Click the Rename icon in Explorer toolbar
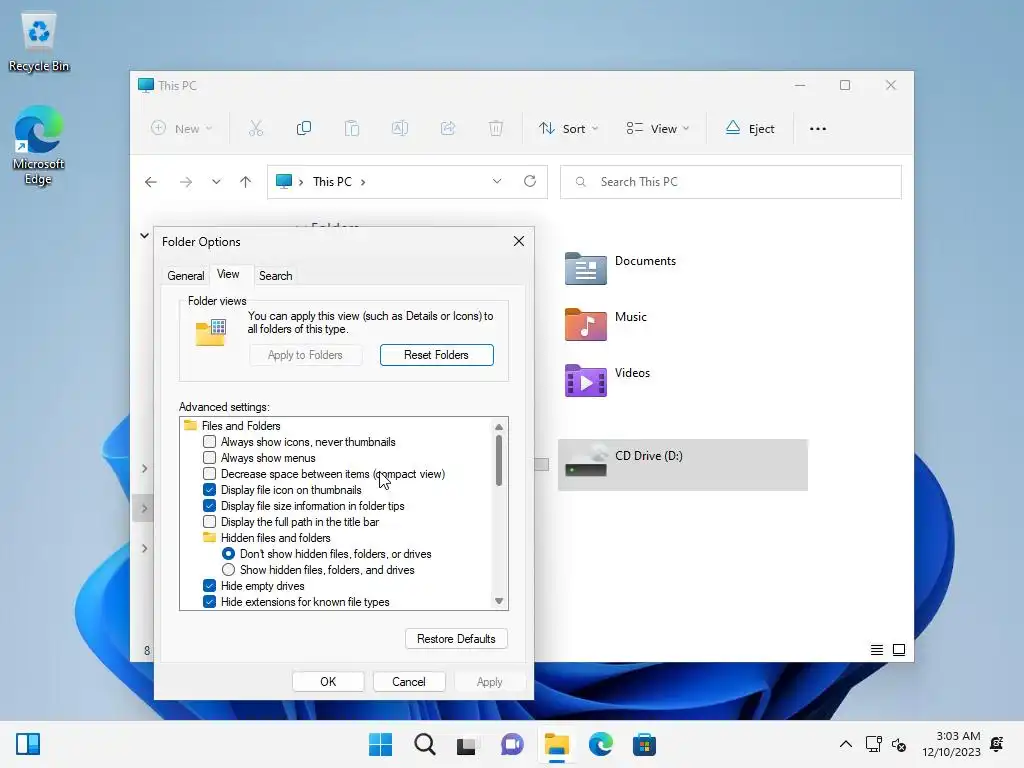 point(400,129)
